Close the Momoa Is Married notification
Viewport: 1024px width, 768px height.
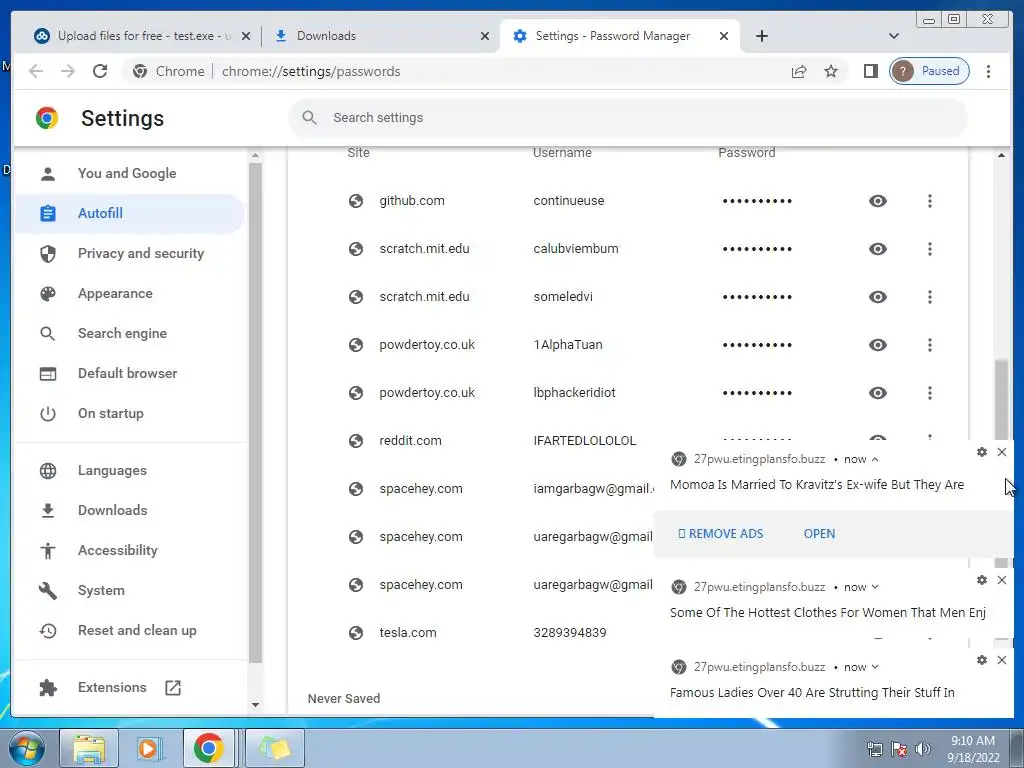click(1002, 452)
